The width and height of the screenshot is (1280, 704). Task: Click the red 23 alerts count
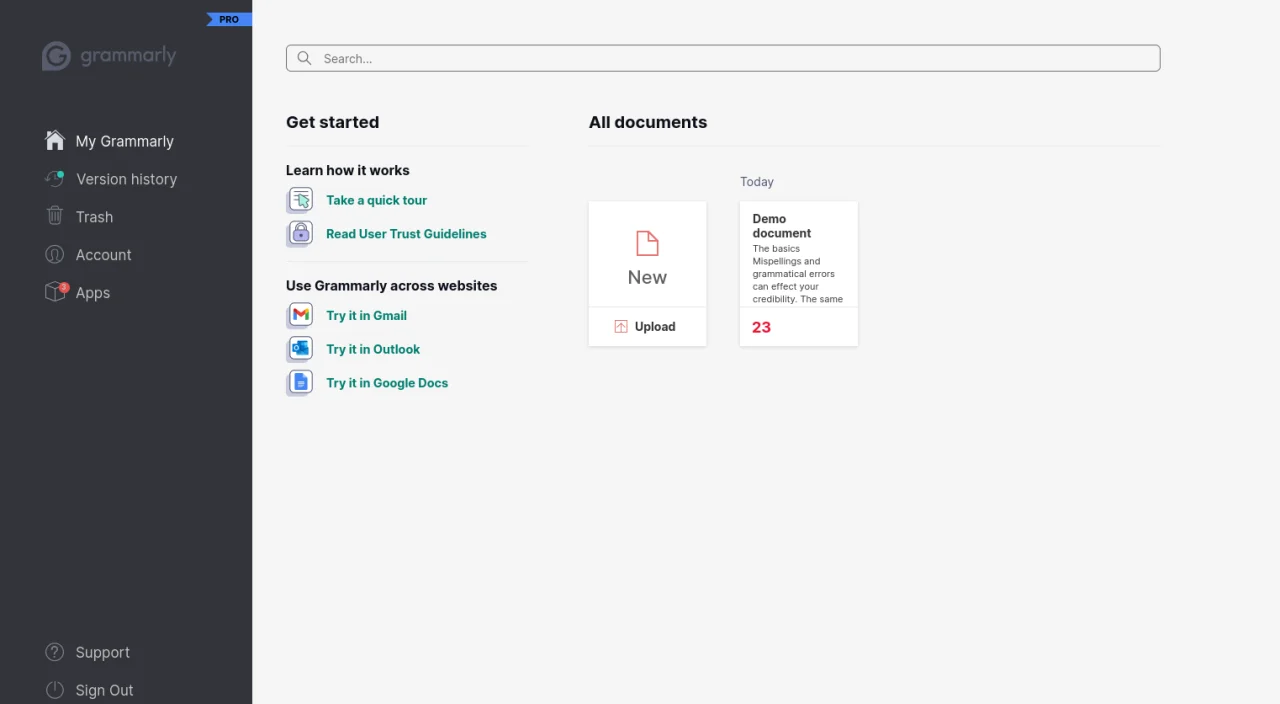761,327
